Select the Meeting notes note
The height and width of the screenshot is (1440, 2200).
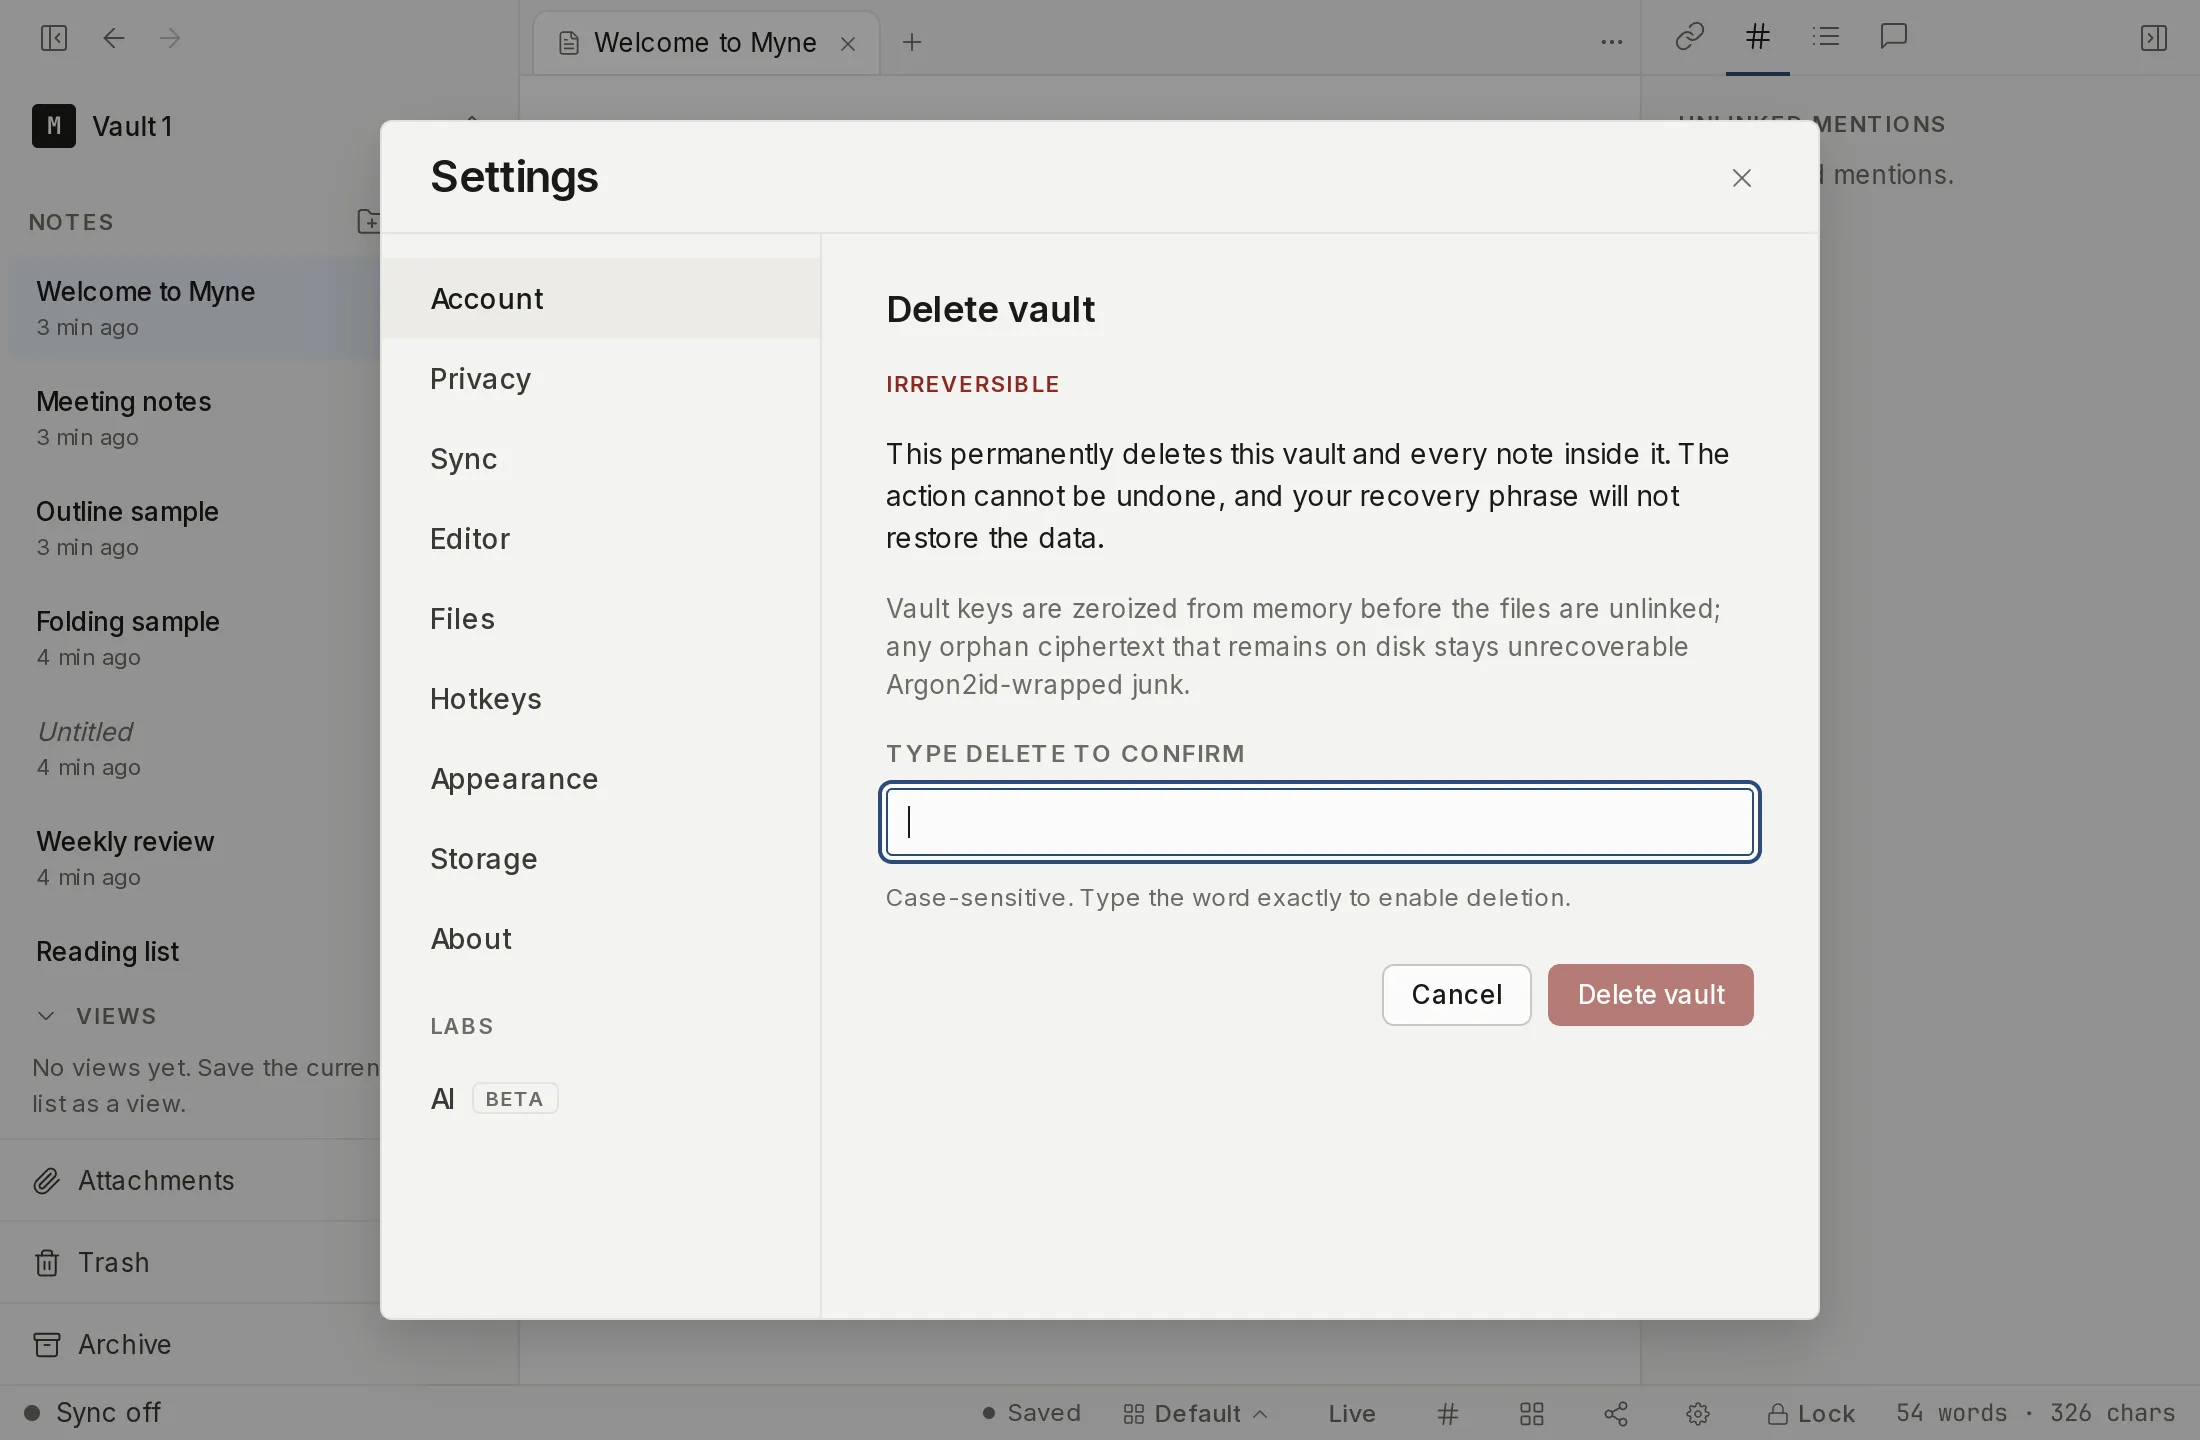[x=195, y=418]
